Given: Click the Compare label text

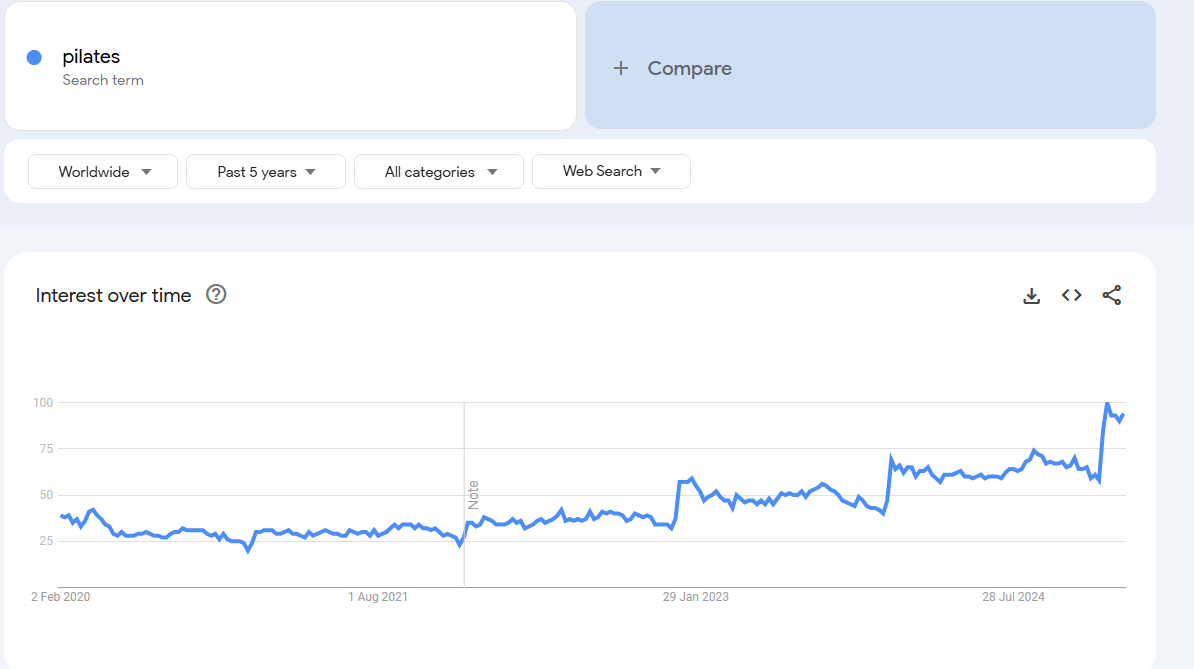Looking at the screenshot, I should (x=689, y=68).
